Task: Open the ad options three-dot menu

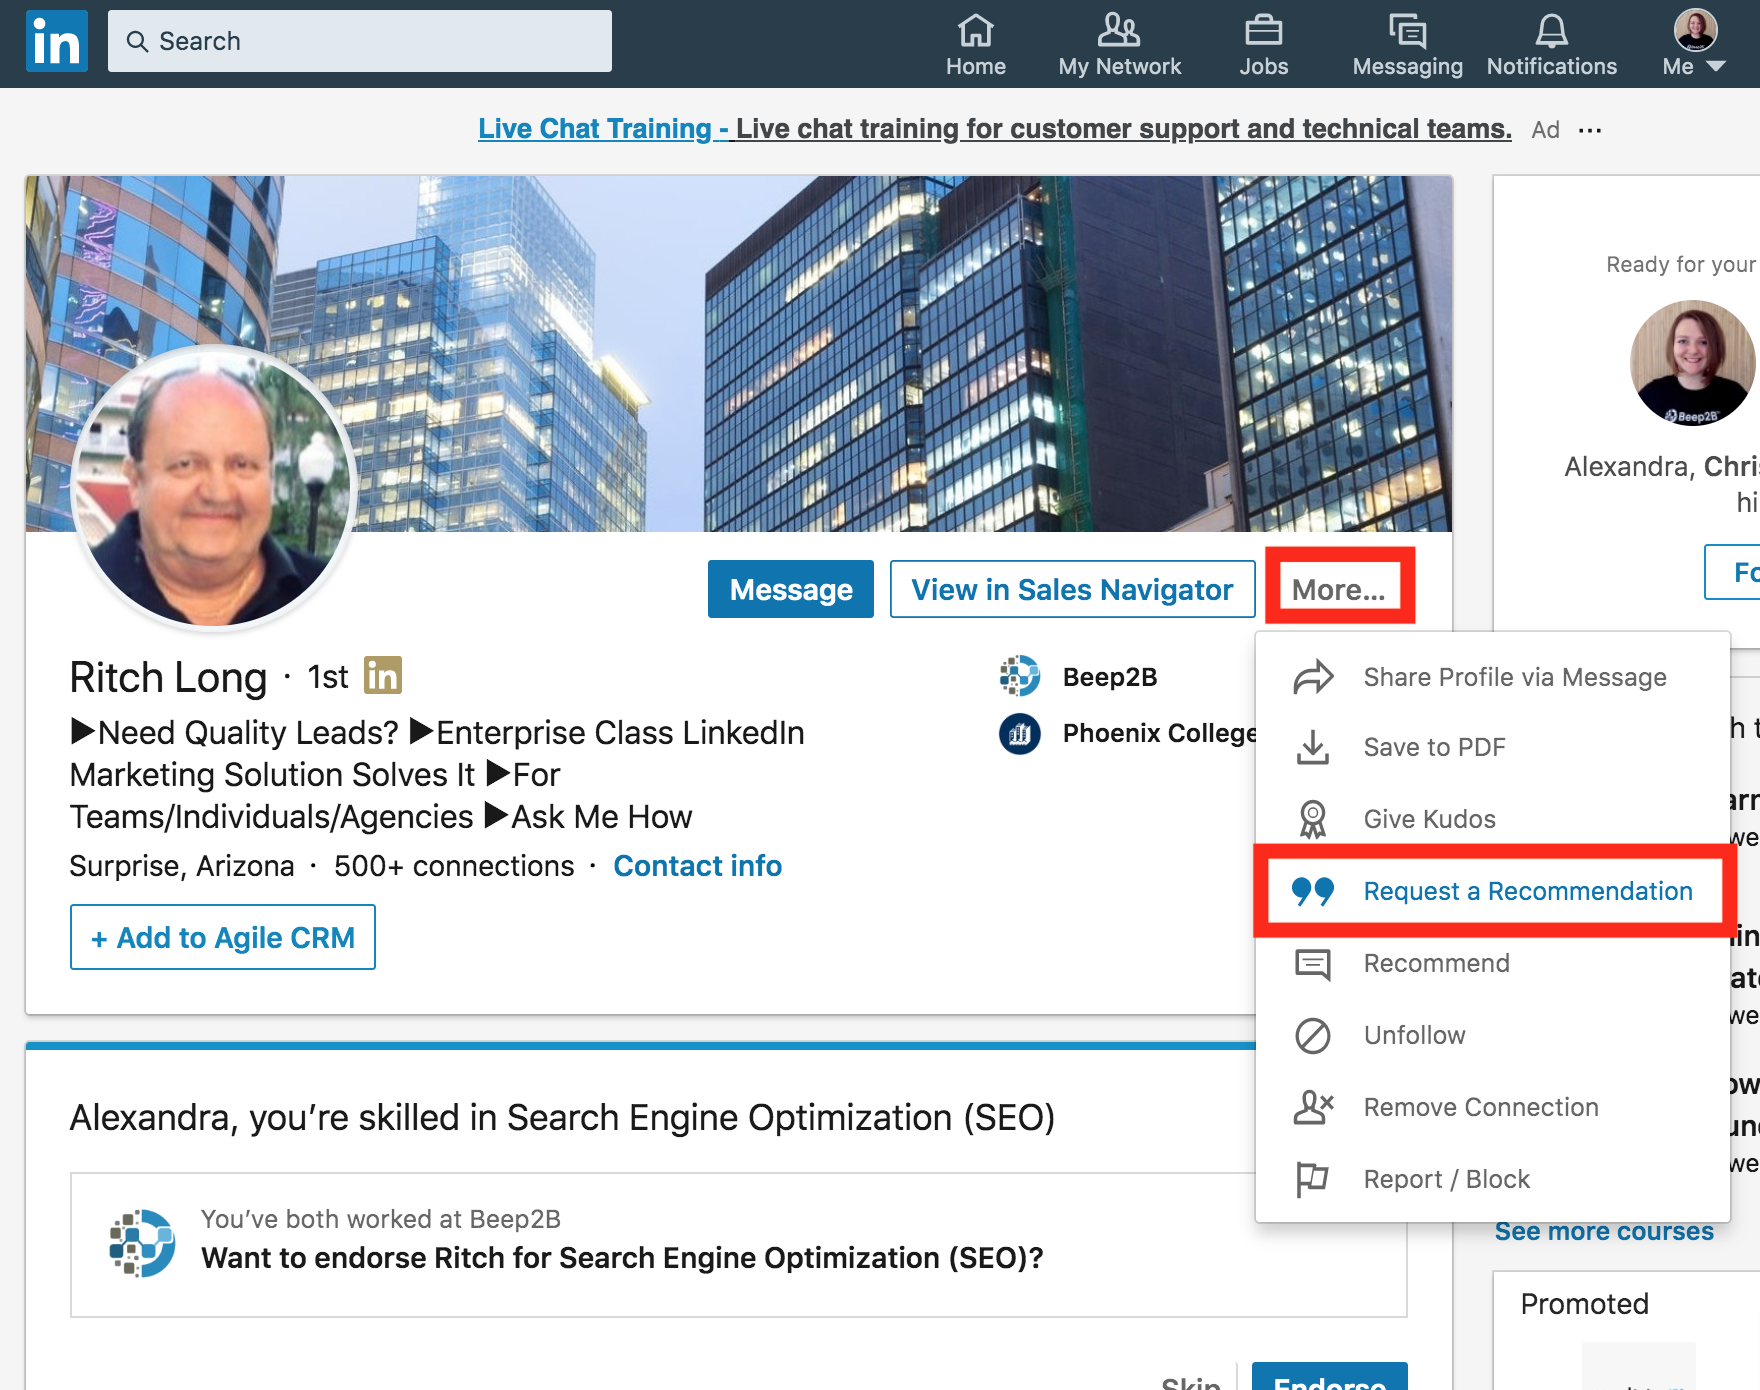Action: (x=1590, y=130)
